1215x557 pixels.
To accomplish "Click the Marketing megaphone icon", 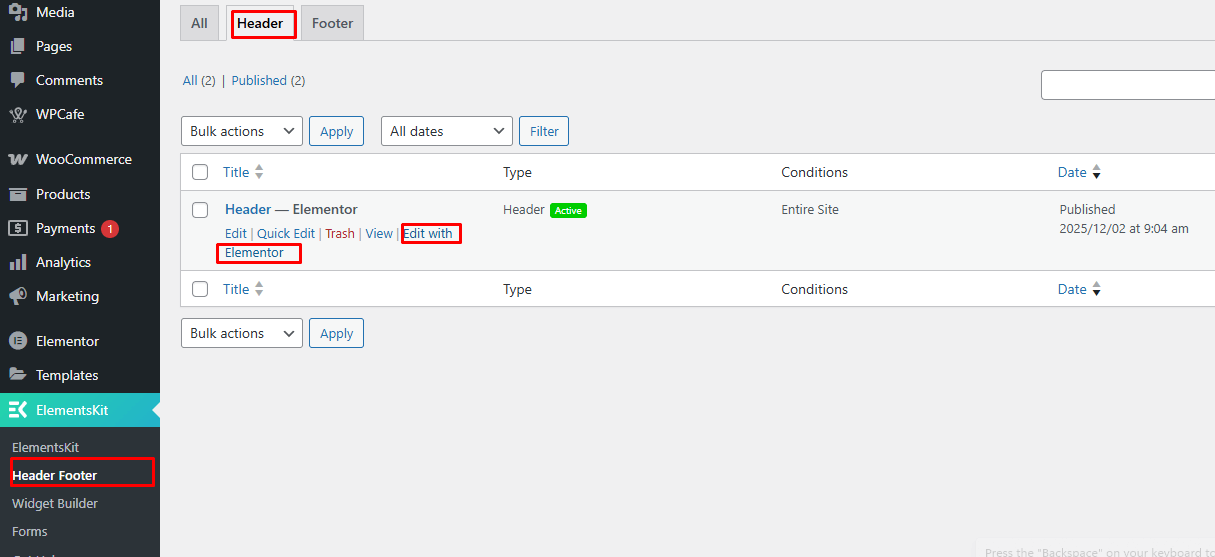I will pyautogui.click(x=17, y=296).
